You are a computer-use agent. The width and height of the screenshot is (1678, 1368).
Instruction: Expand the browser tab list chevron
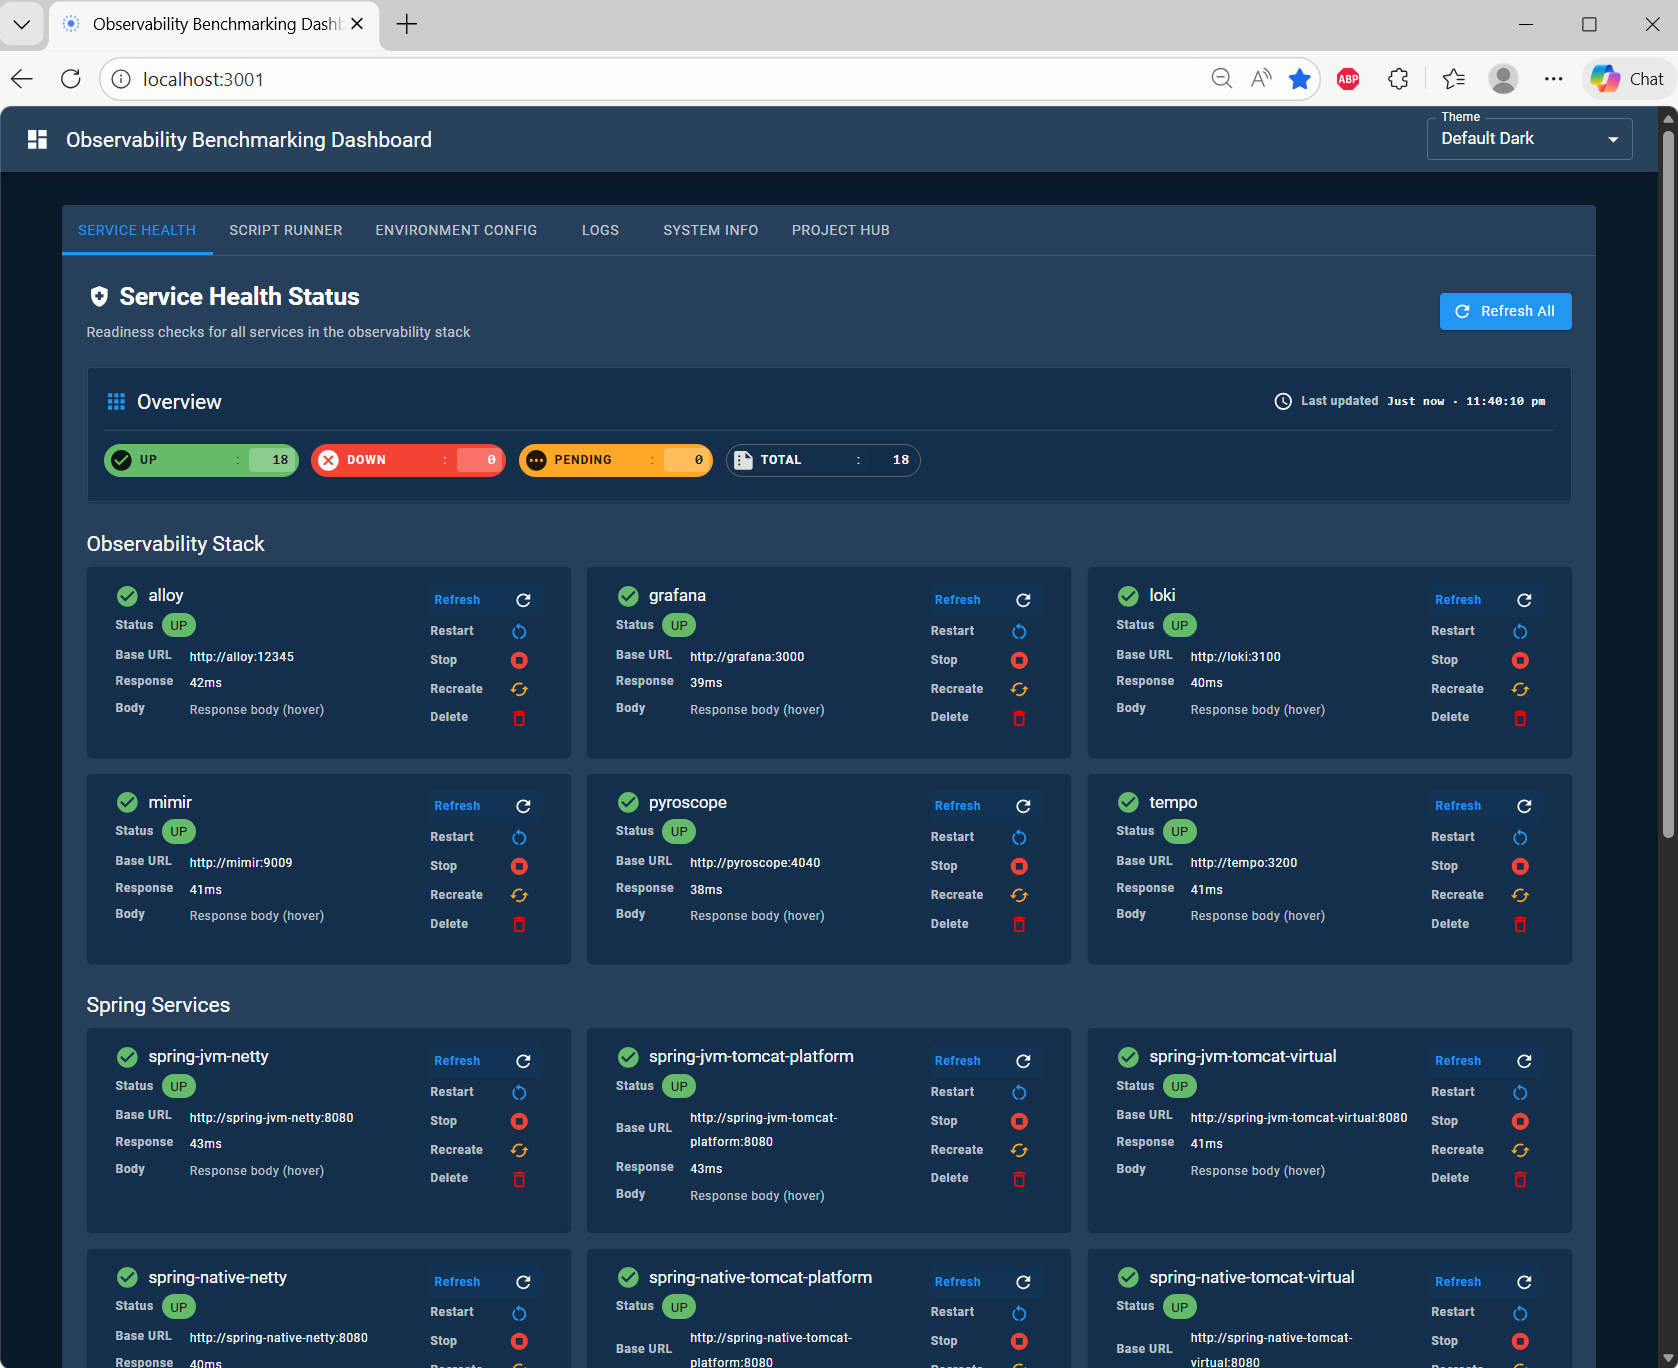click(22, 24)
